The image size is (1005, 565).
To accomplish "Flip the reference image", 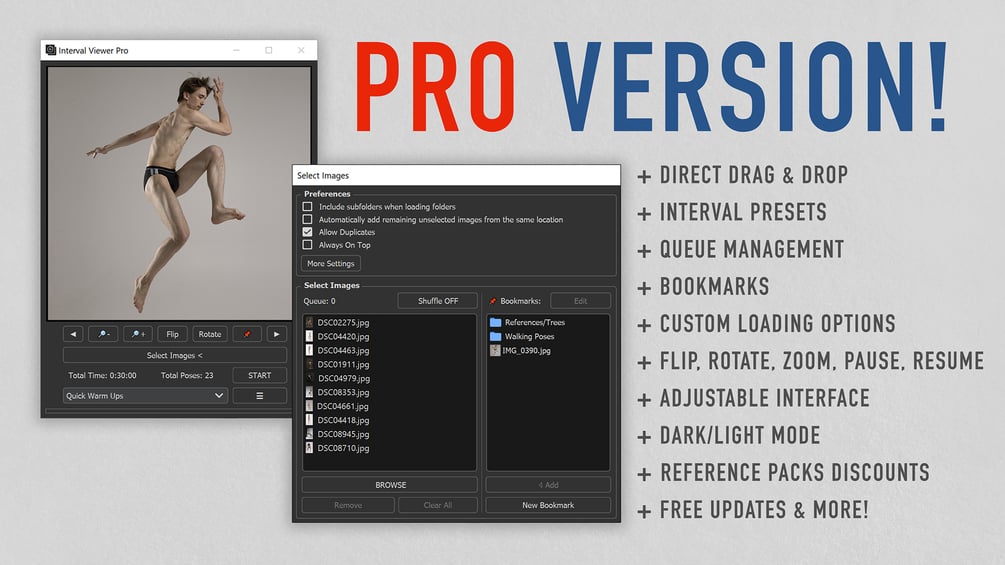I will click(x=172, y=334).
